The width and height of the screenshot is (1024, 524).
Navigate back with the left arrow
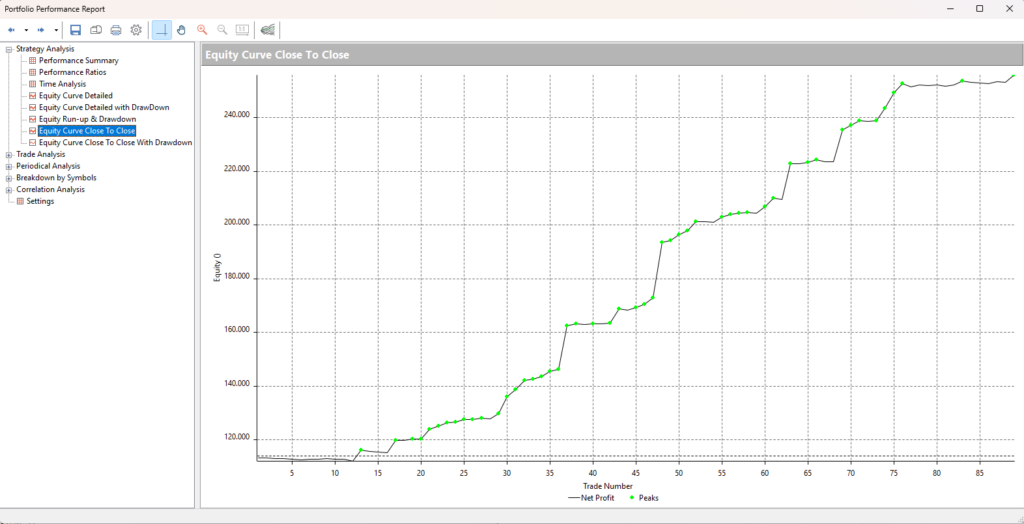tap(12, 30)
